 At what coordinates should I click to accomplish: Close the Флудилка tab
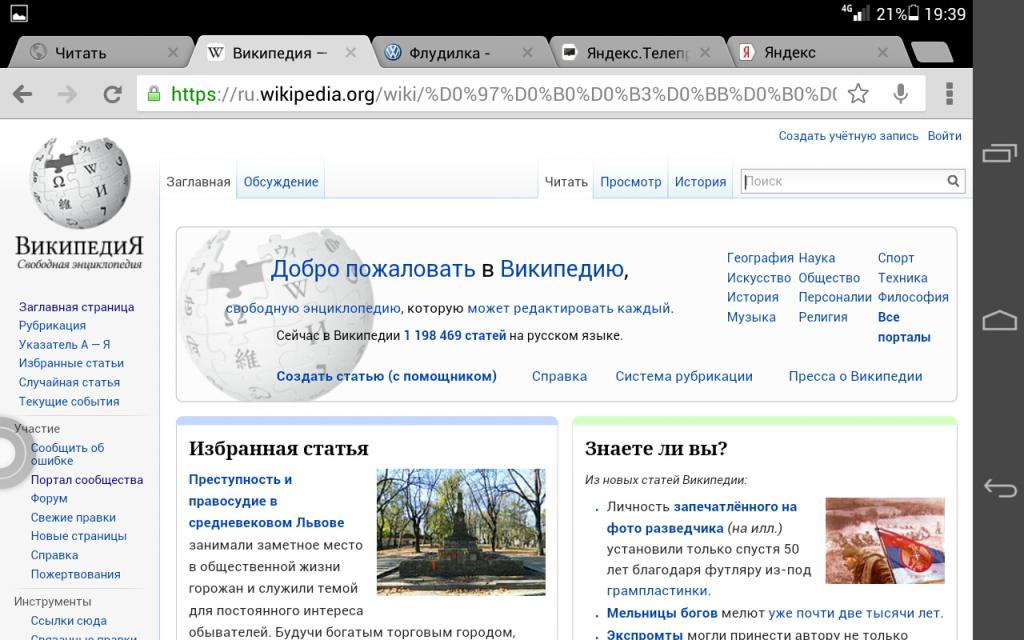[528, 52]
